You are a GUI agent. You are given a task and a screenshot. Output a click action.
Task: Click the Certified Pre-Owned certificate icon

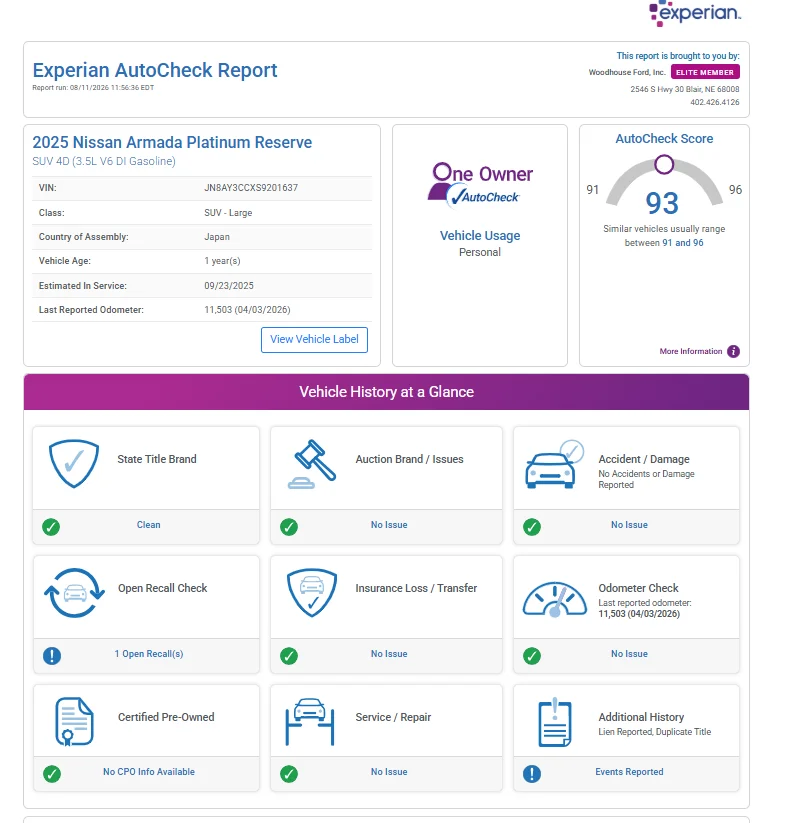click(x=74, y=721)
